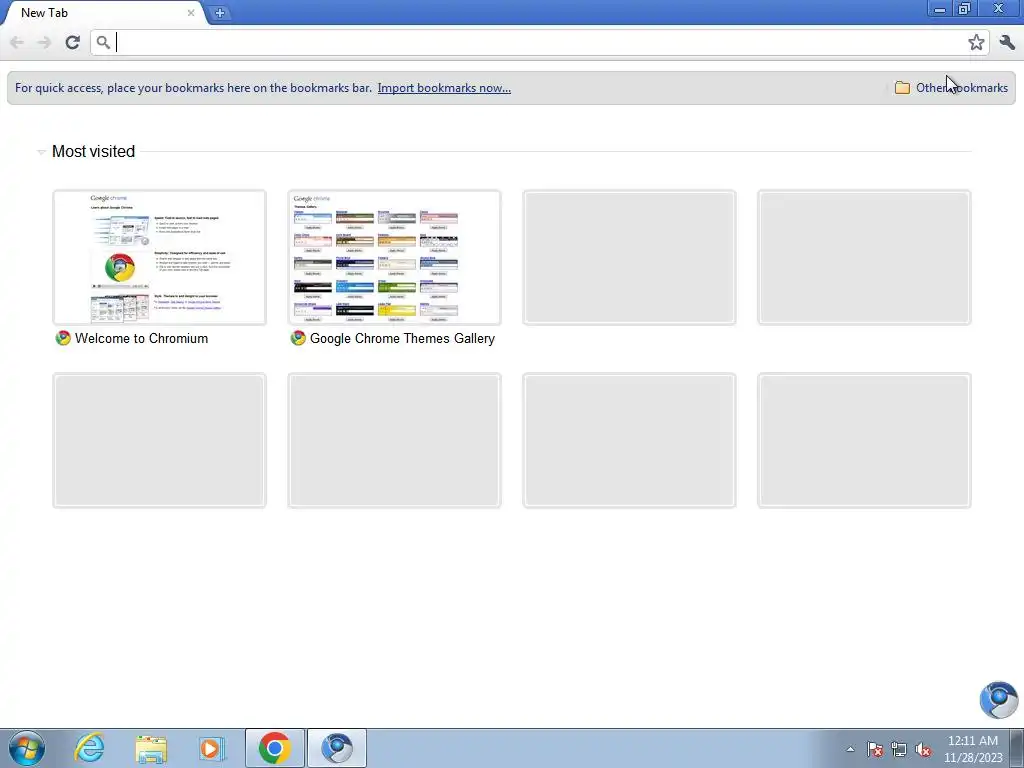Image resolution: width=1024 pixels, height=768 pixels.
Task: Open Welcome to Chromium thumbnail
Action: pyautogui.click(x=159, y=257)
